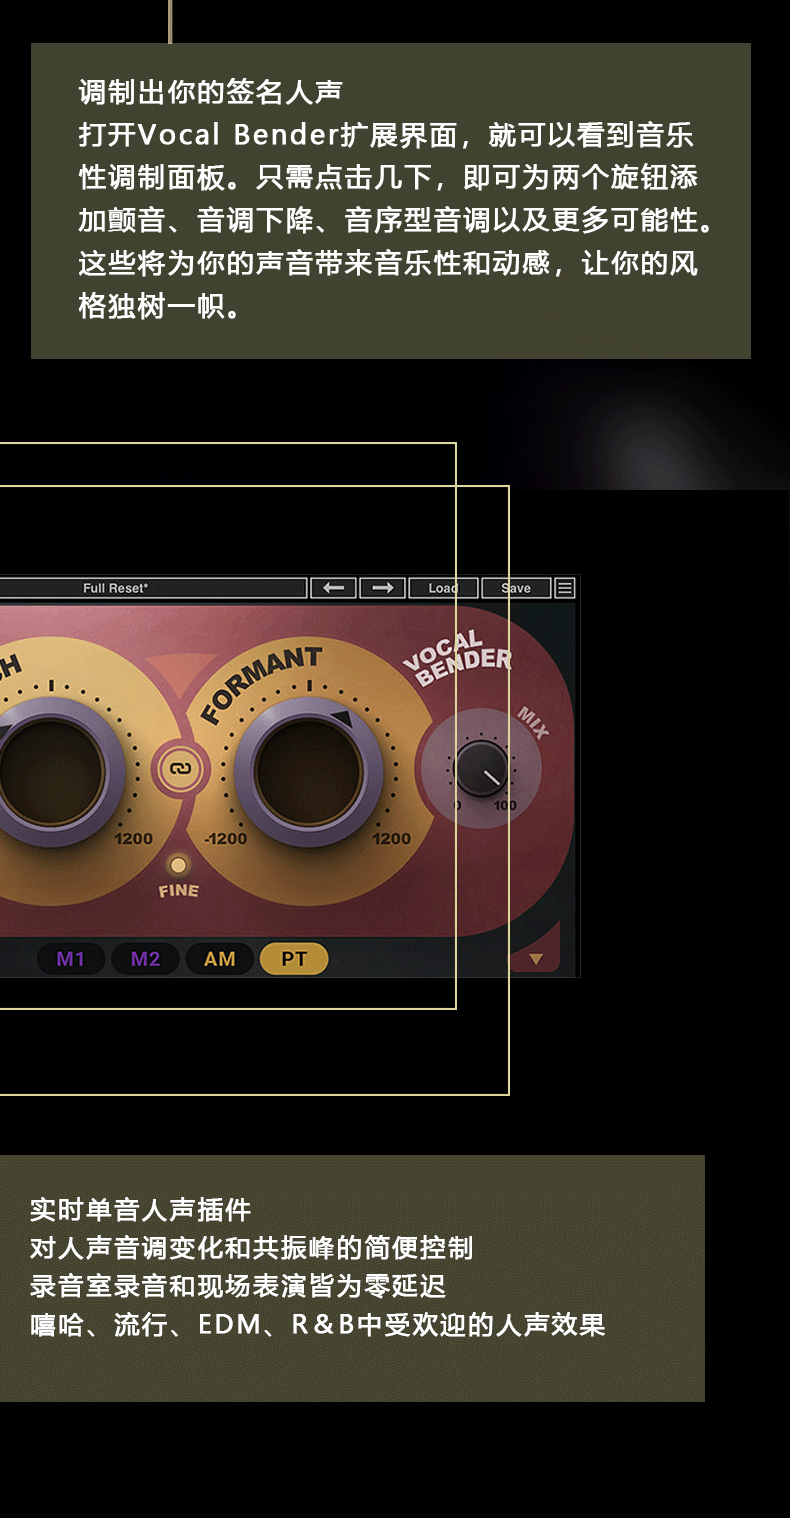Select the PT modulation button
Screen dimensions: 790x1518
click(x=294, y=959)
